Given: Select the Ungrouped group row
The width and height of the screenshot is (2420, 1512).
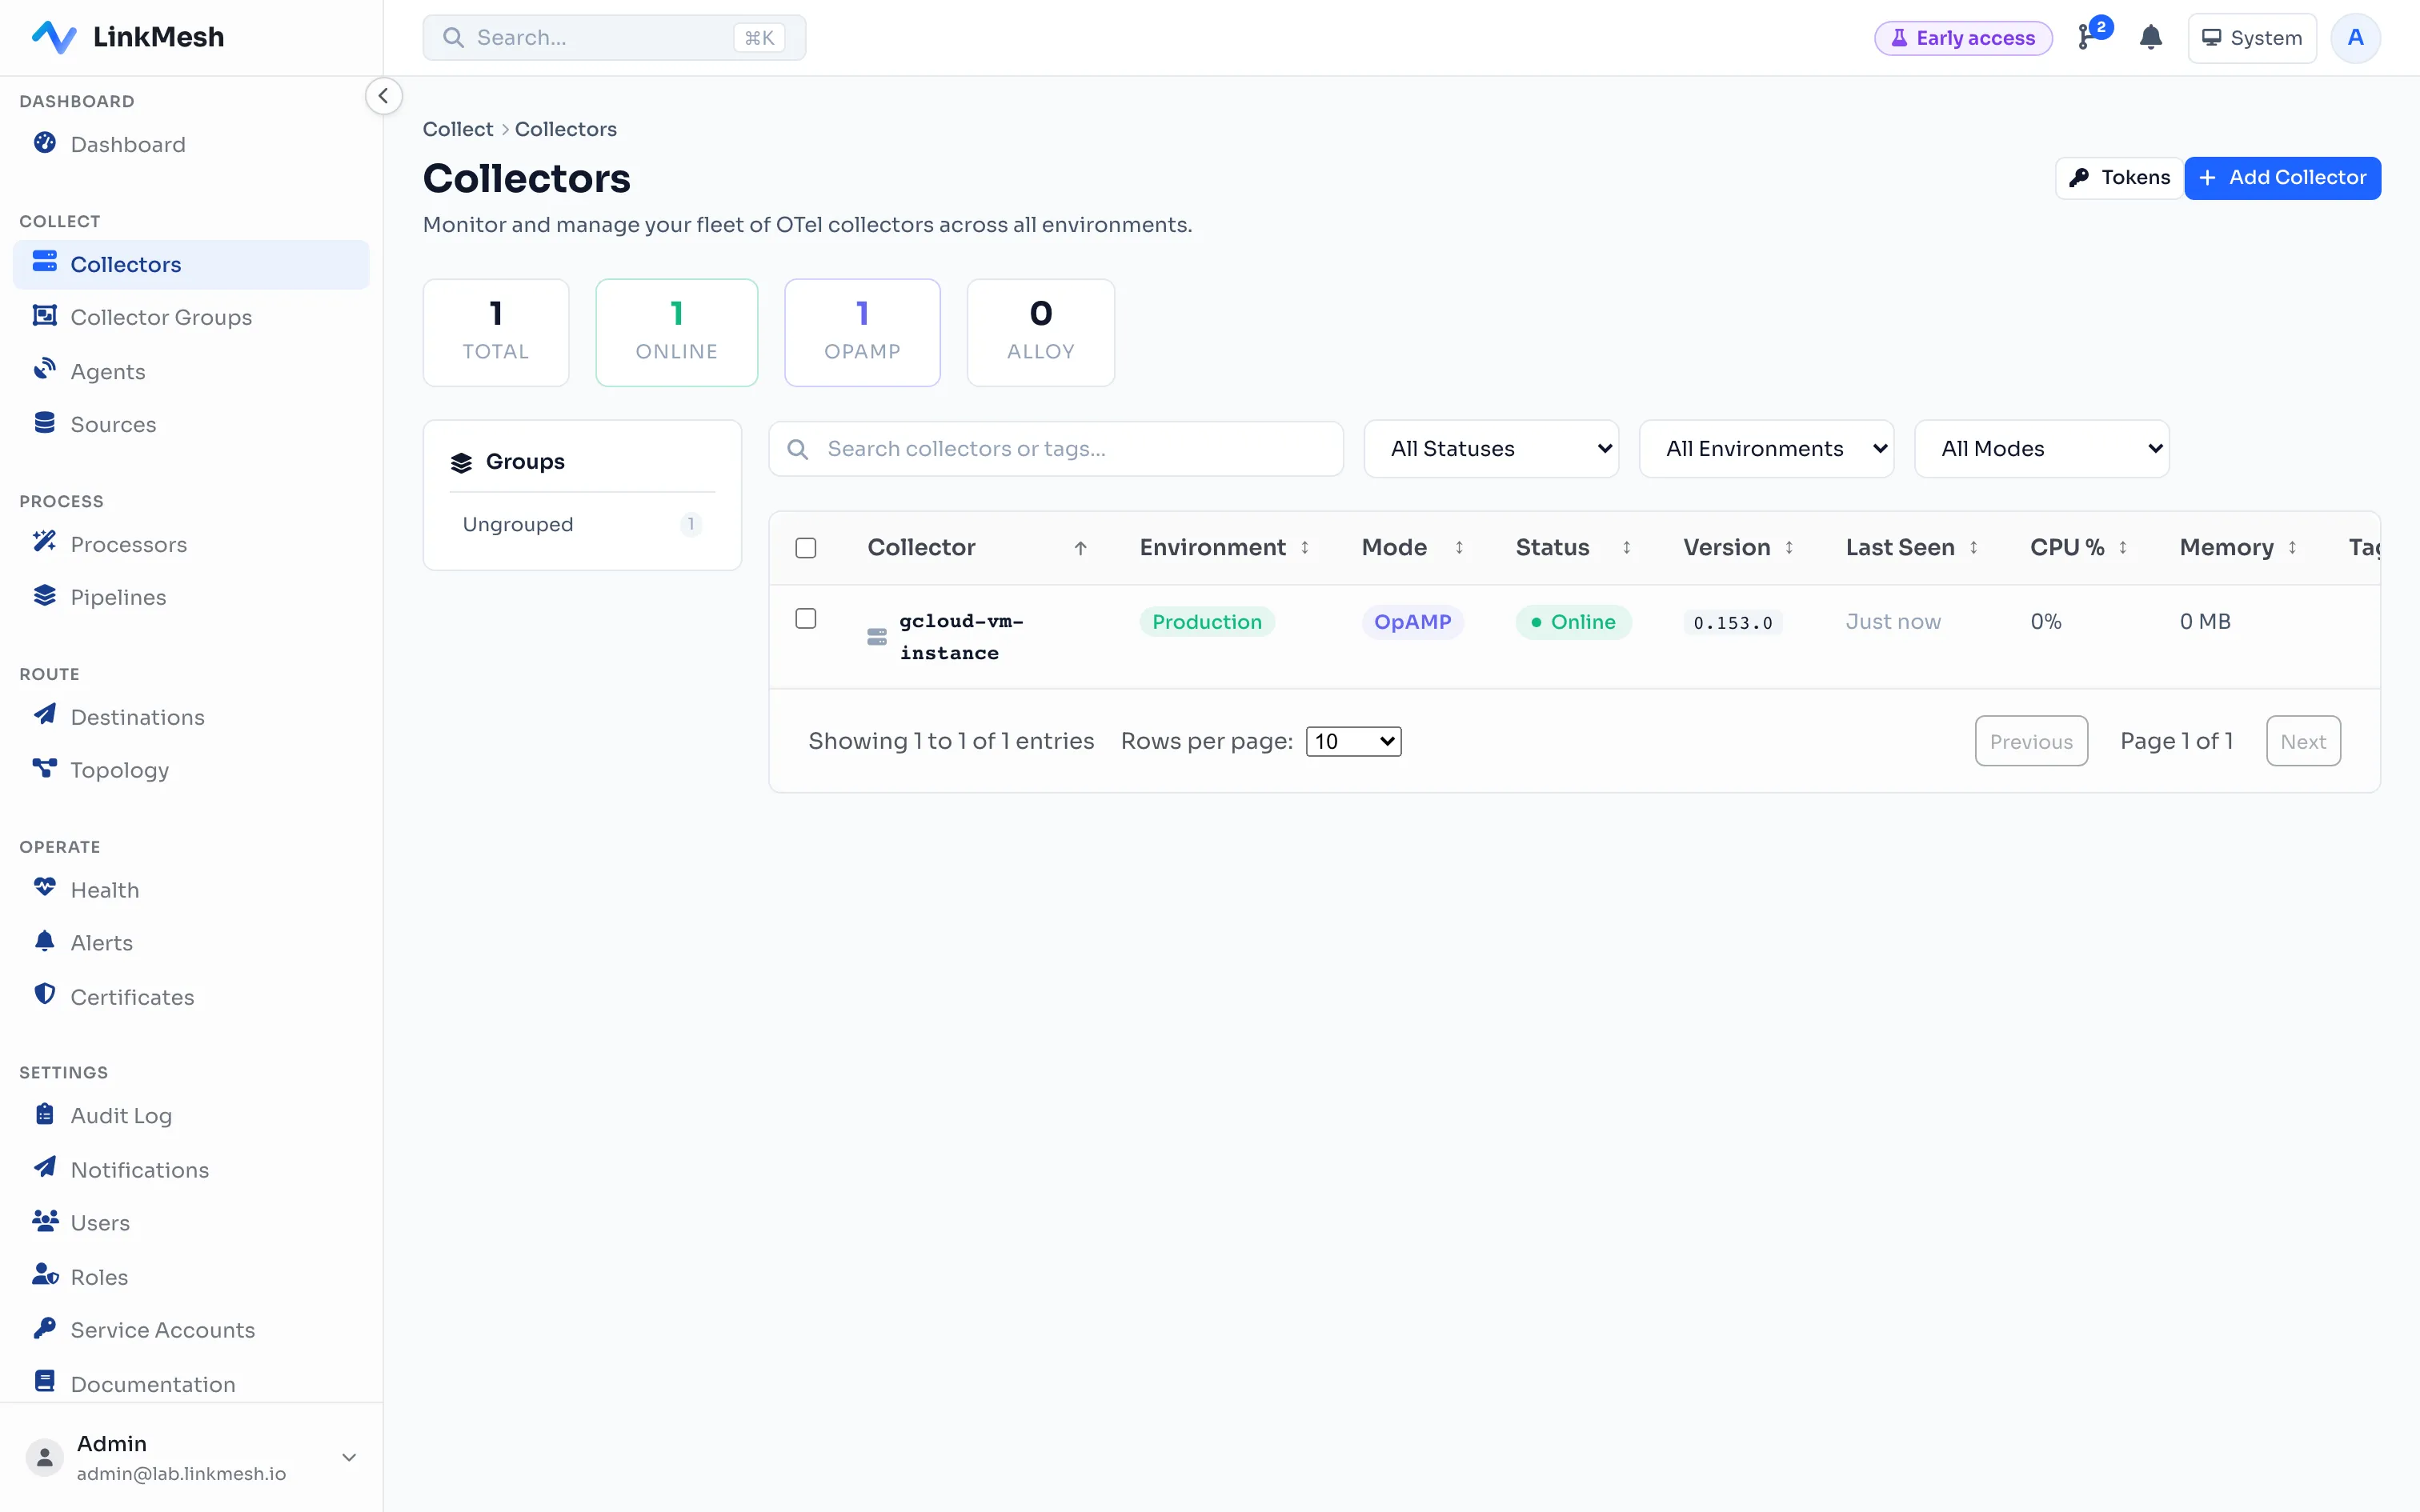Looking at the screenshot, I should 582,524.
